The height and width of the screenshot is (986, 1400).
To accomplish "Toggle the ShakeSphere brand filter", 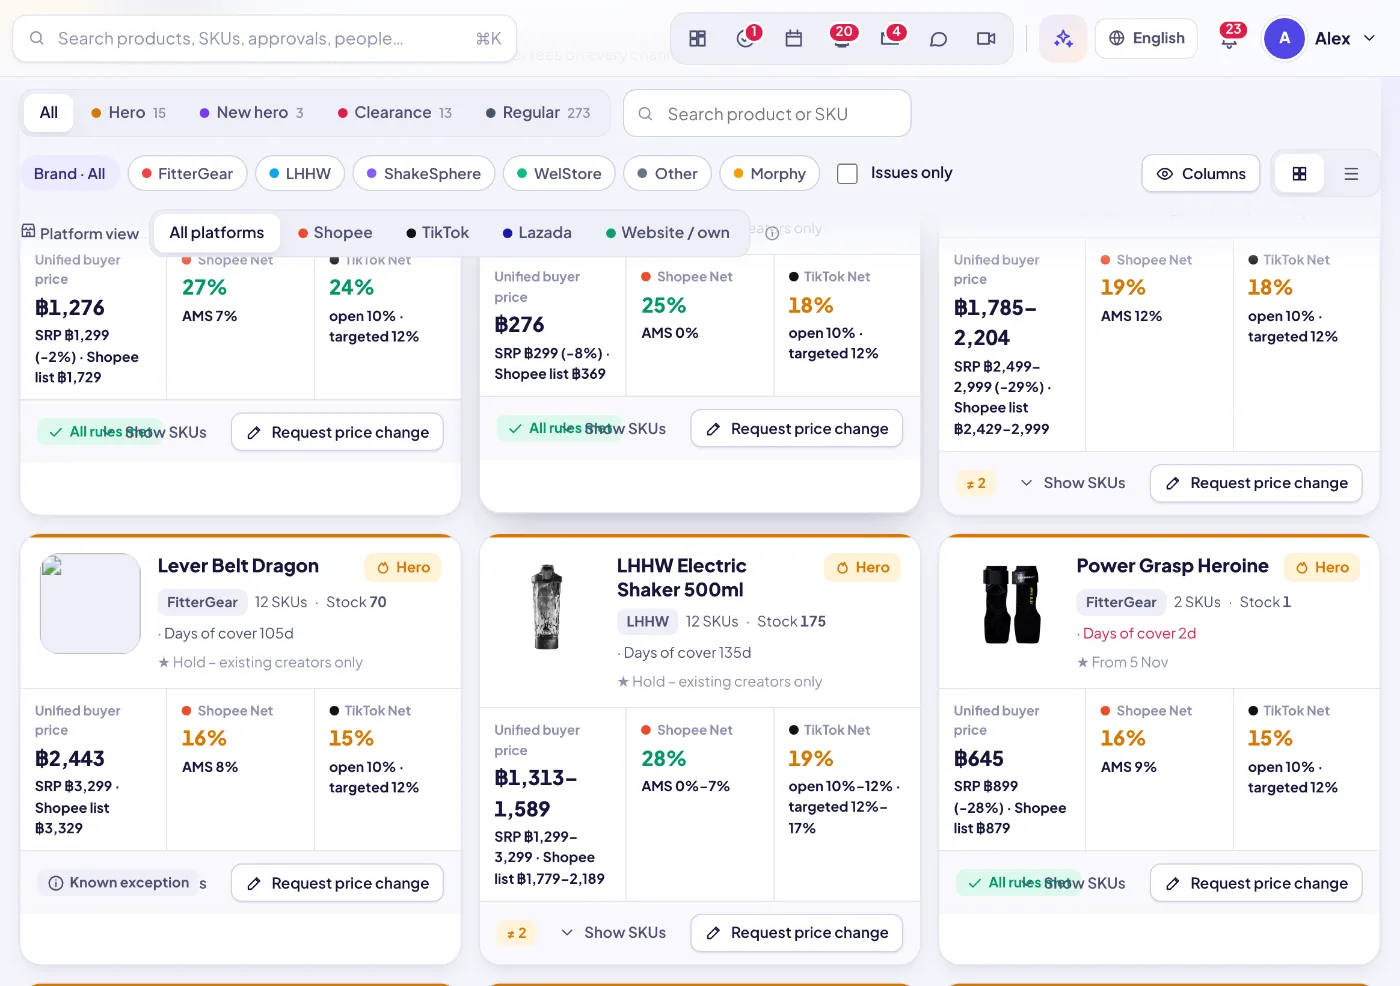I will coord(424,174).
